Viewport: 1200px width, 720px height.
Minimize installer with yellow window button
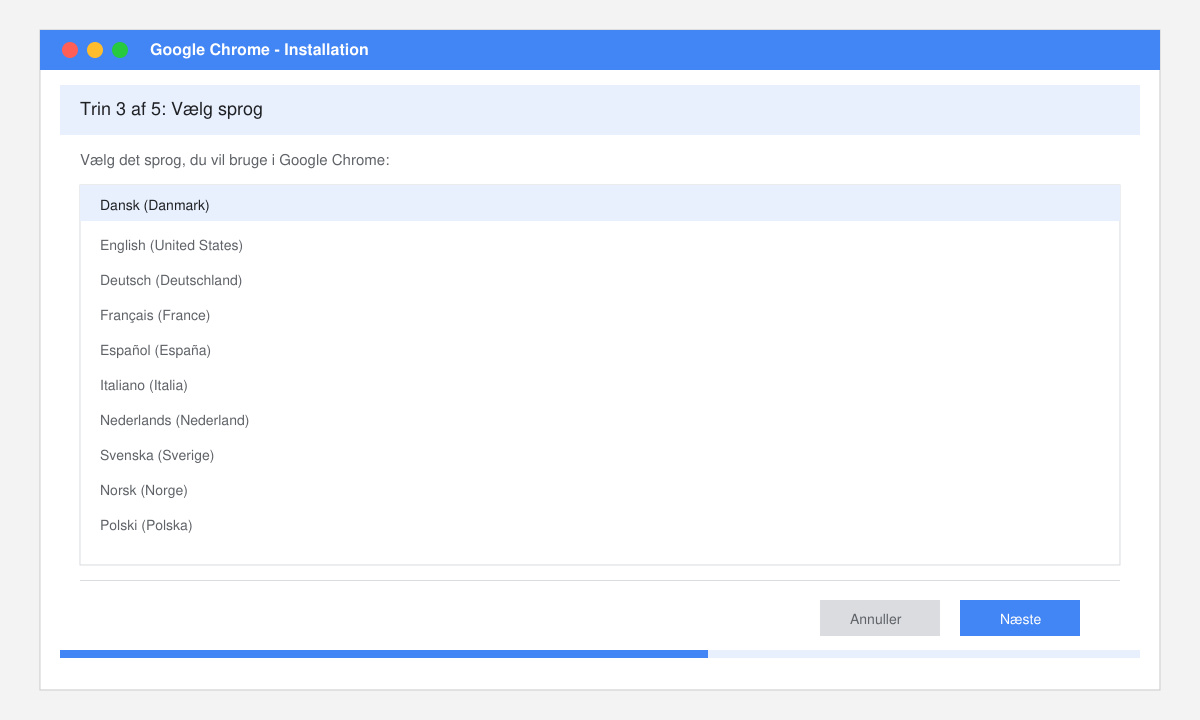pos(95,50)
